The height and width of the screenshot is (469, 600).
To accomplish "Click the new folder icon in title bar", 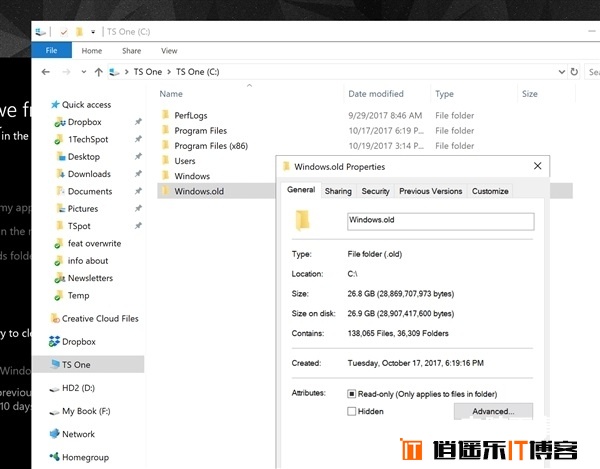I will [x=79, y=32].
